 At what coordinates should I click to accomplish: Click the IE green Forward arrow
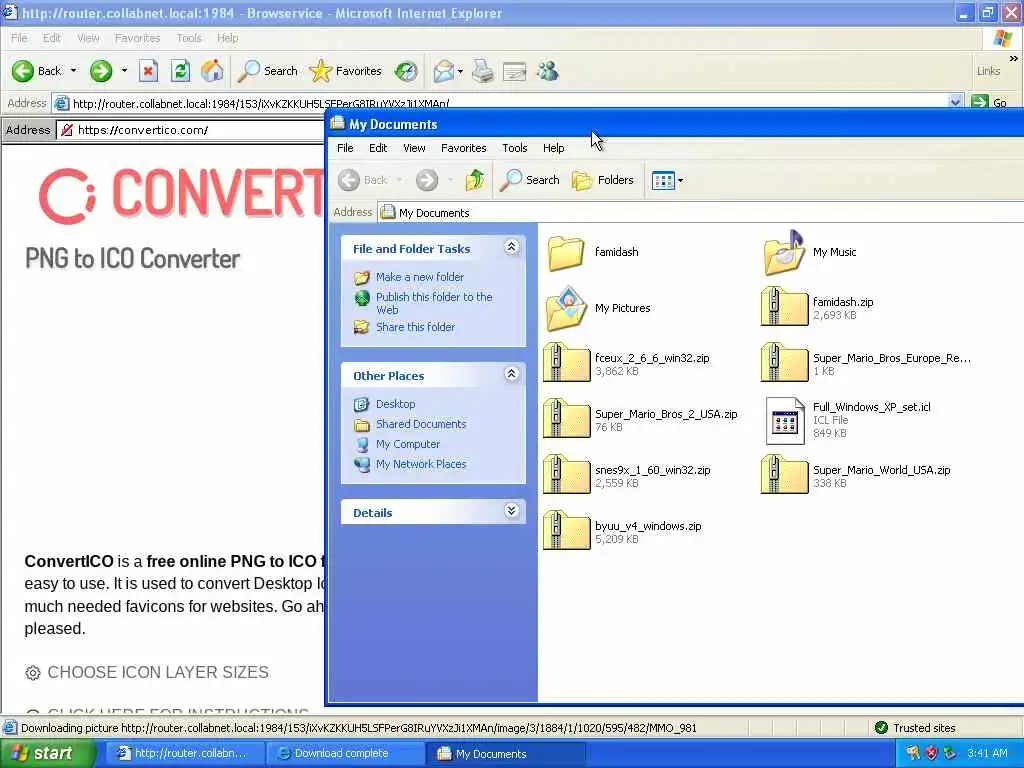point(101,71)
